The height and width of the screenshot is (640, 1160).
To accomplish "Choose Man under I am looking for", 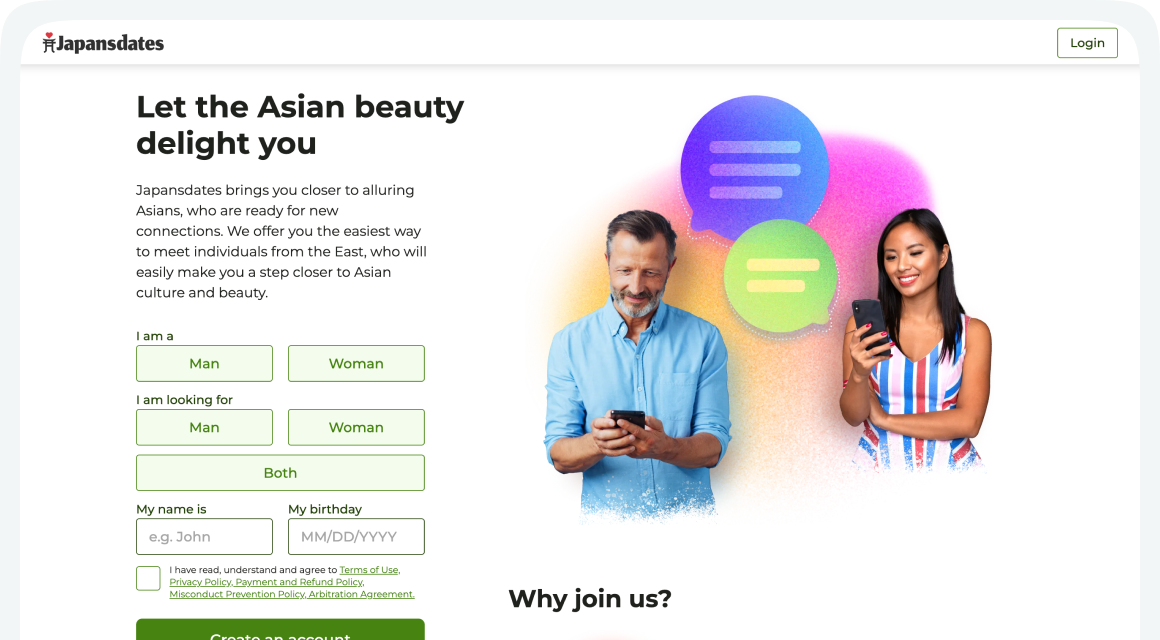I will pos(204,427).
